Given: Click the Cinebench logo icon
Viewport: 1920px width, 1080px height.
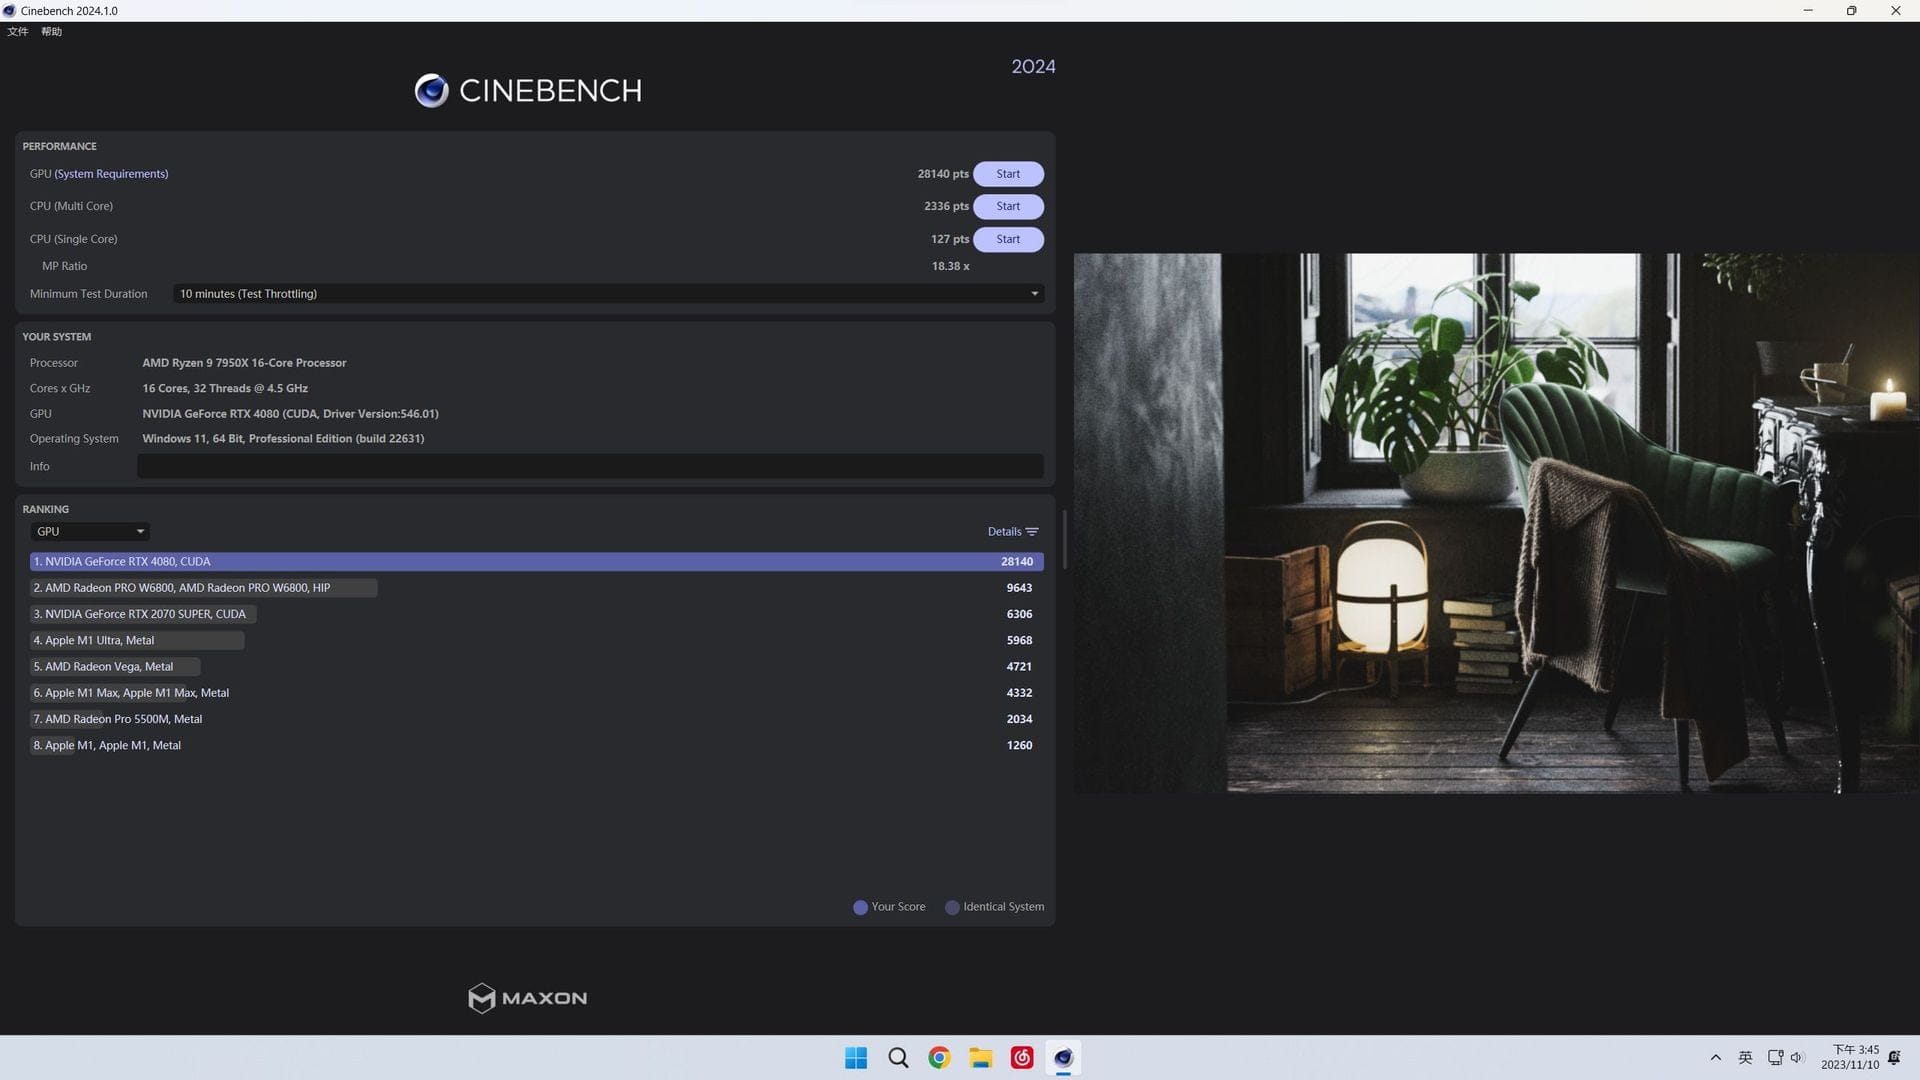Looking at the screenshot, I should pyautogui.click(x=432, y=91).
